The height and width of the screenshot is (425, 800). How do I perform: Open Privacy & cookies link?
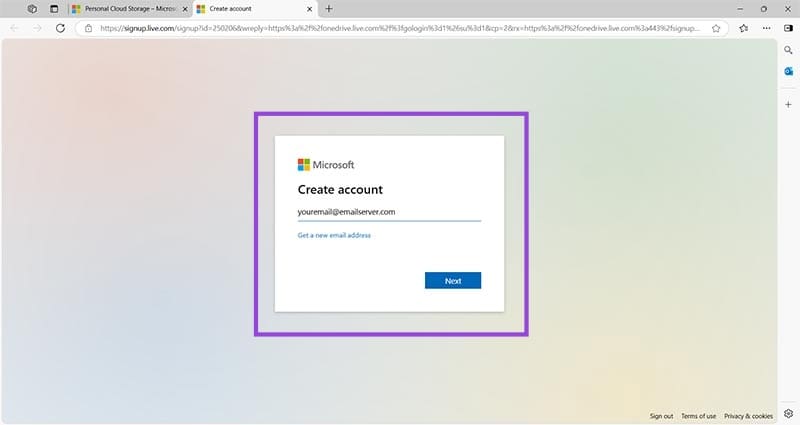click(x=748, y=416)
